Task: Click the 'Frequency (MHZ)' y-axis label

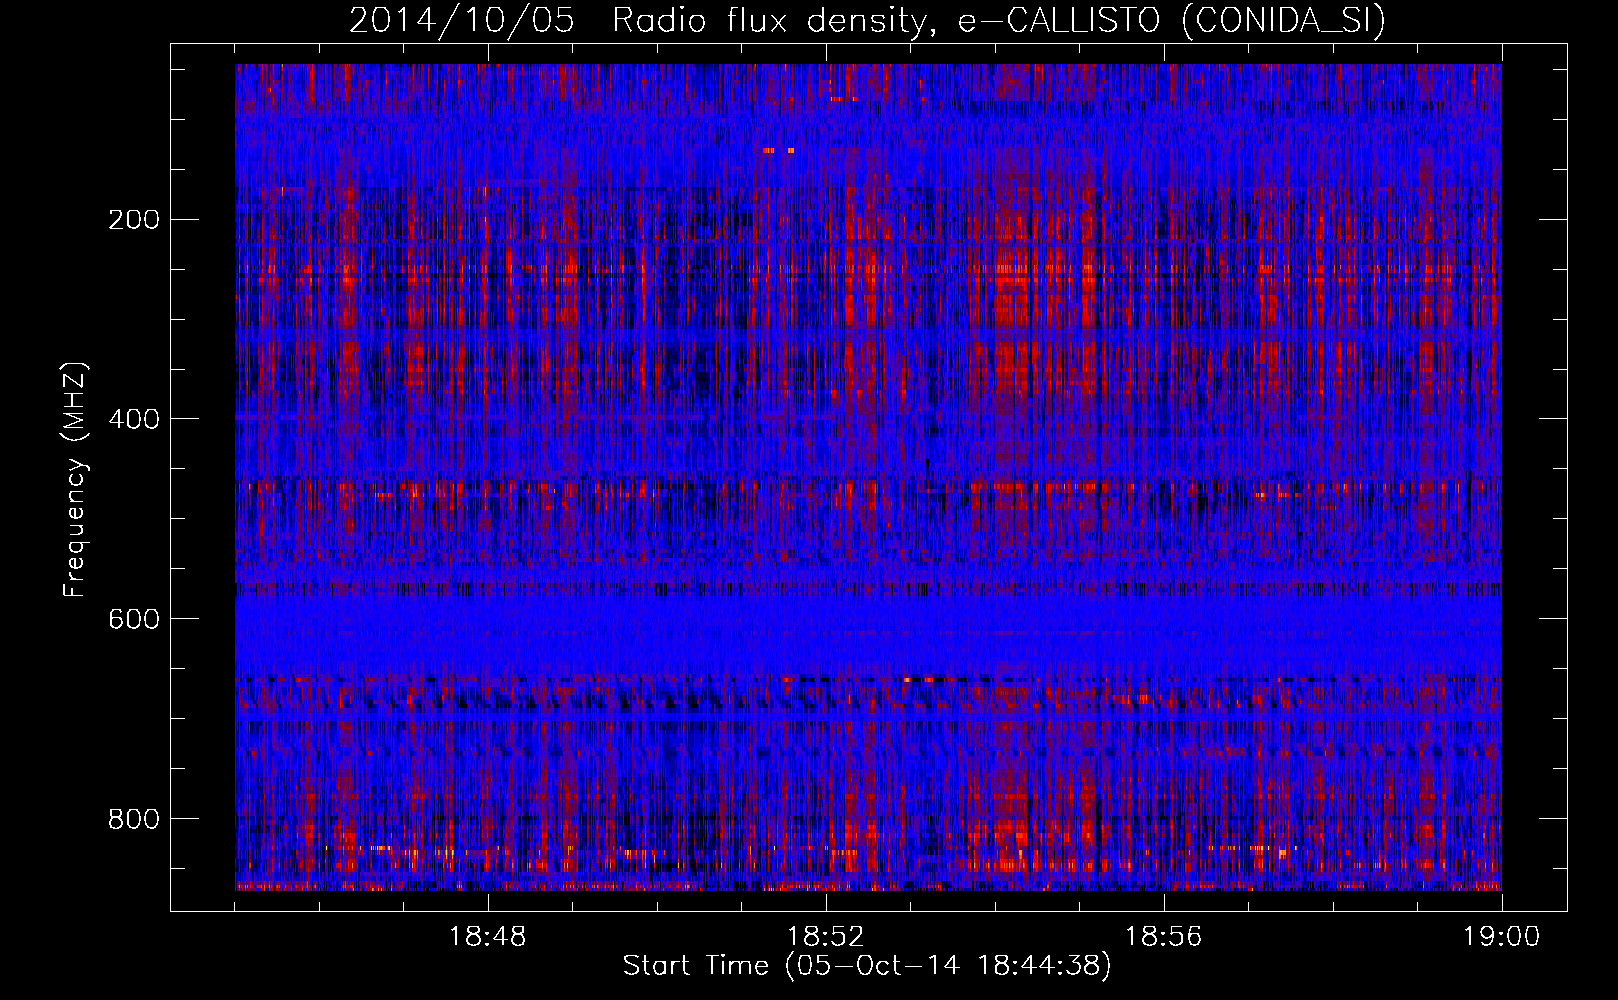Action: pyautogui.click(x=75, y=479)
